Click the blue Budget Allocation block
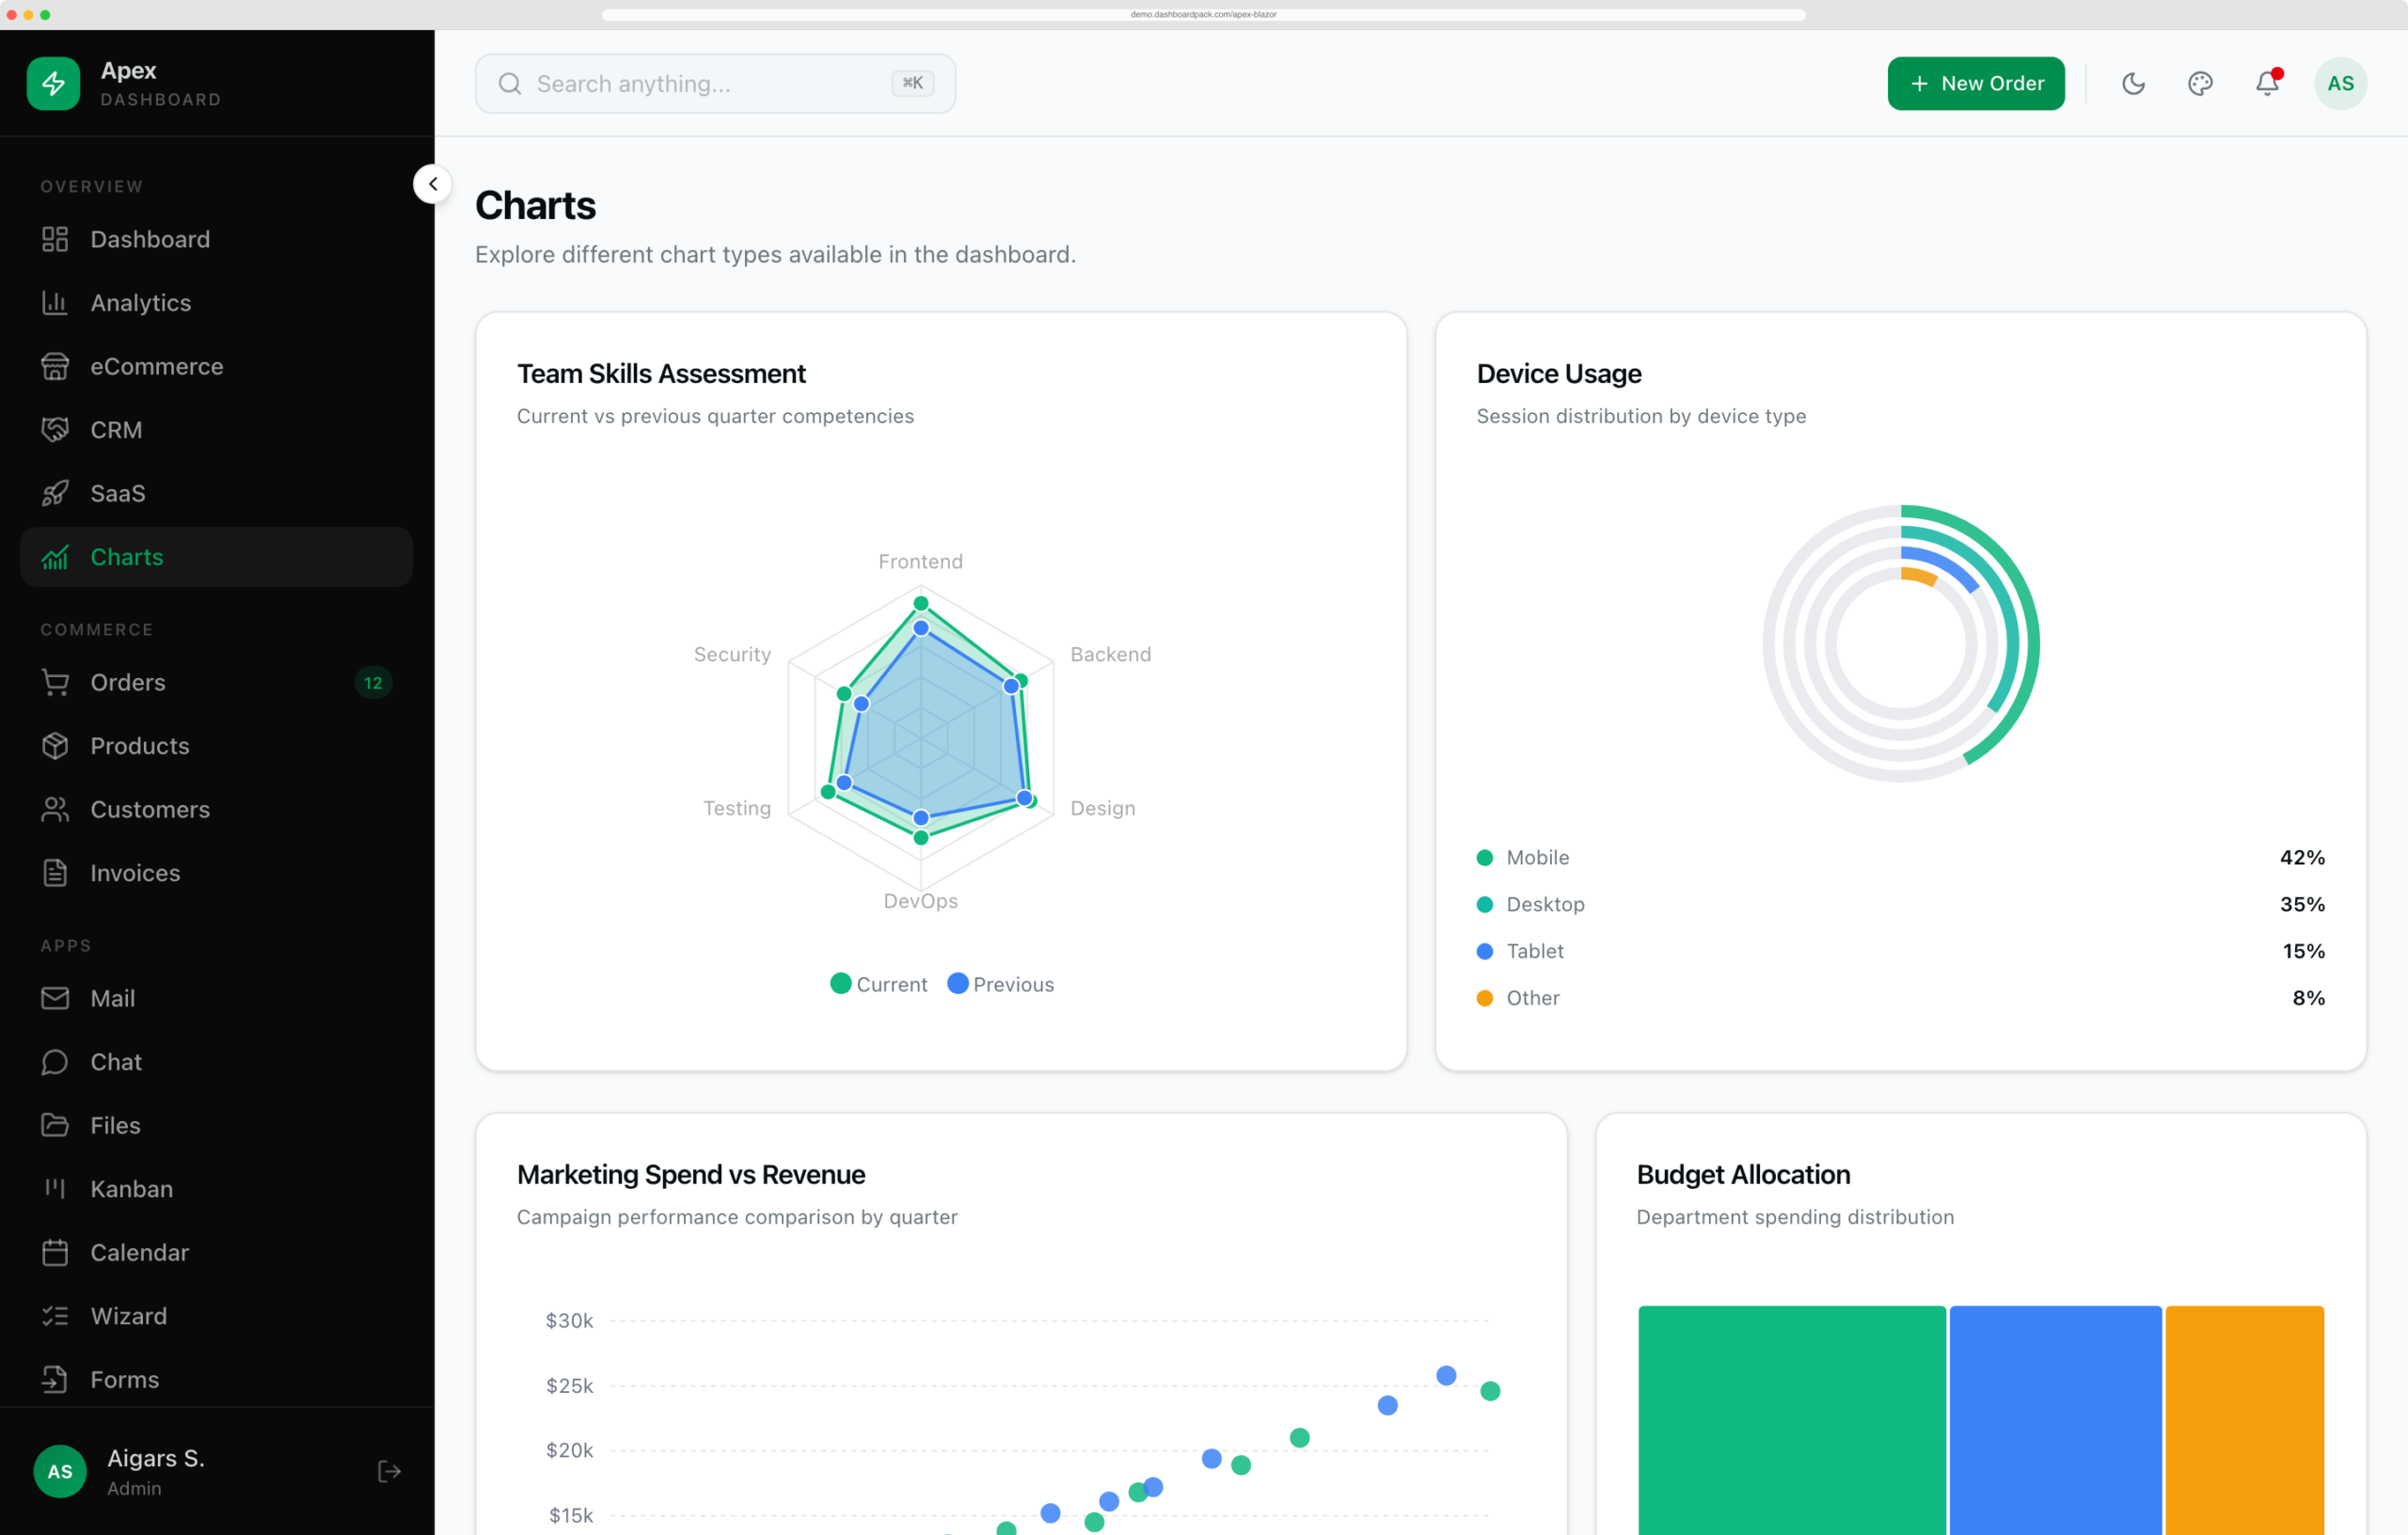 (2055, 1420)
